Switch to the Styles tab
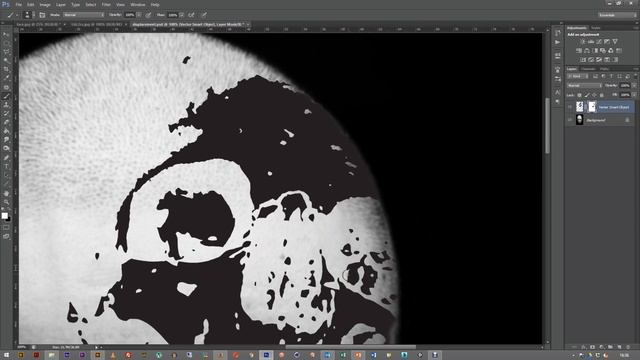The image size is (640, 360). 596,28
